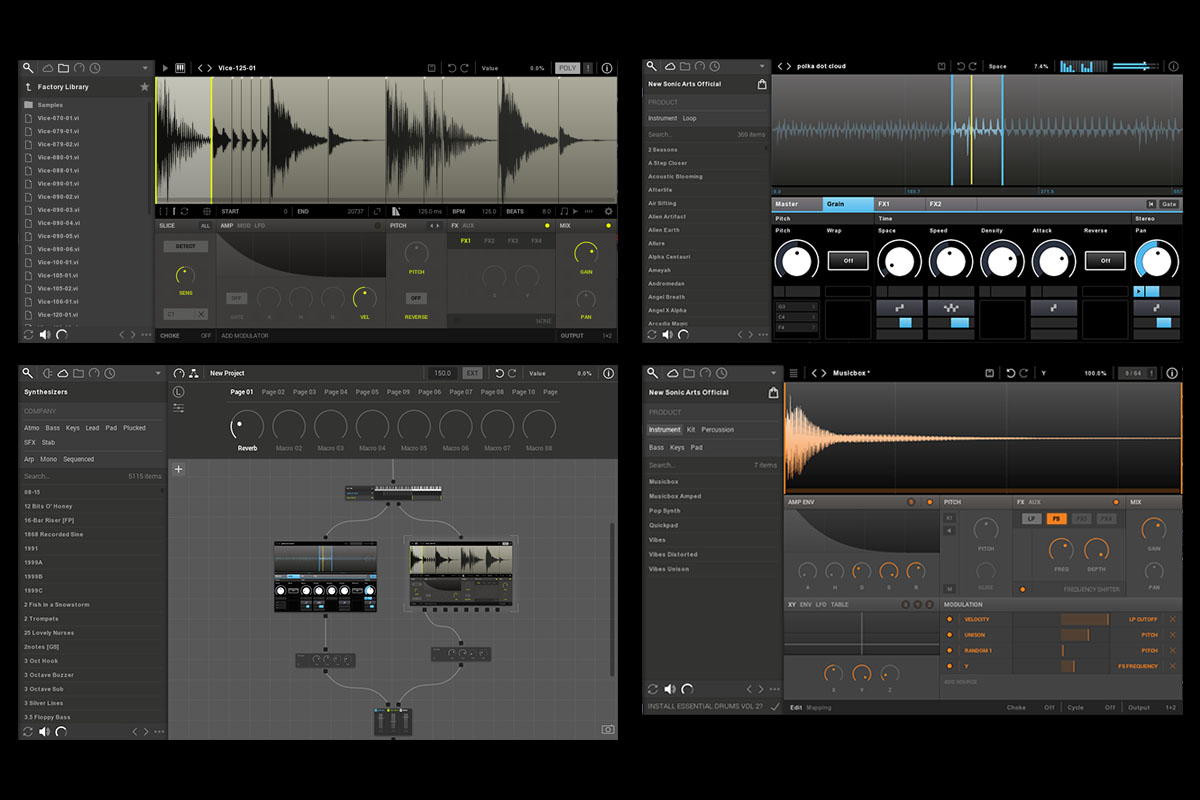The height and width of the screenshot is (800, 1200).
Task: Click camera icon in patch canvas corner
Action: coord(607,730)
